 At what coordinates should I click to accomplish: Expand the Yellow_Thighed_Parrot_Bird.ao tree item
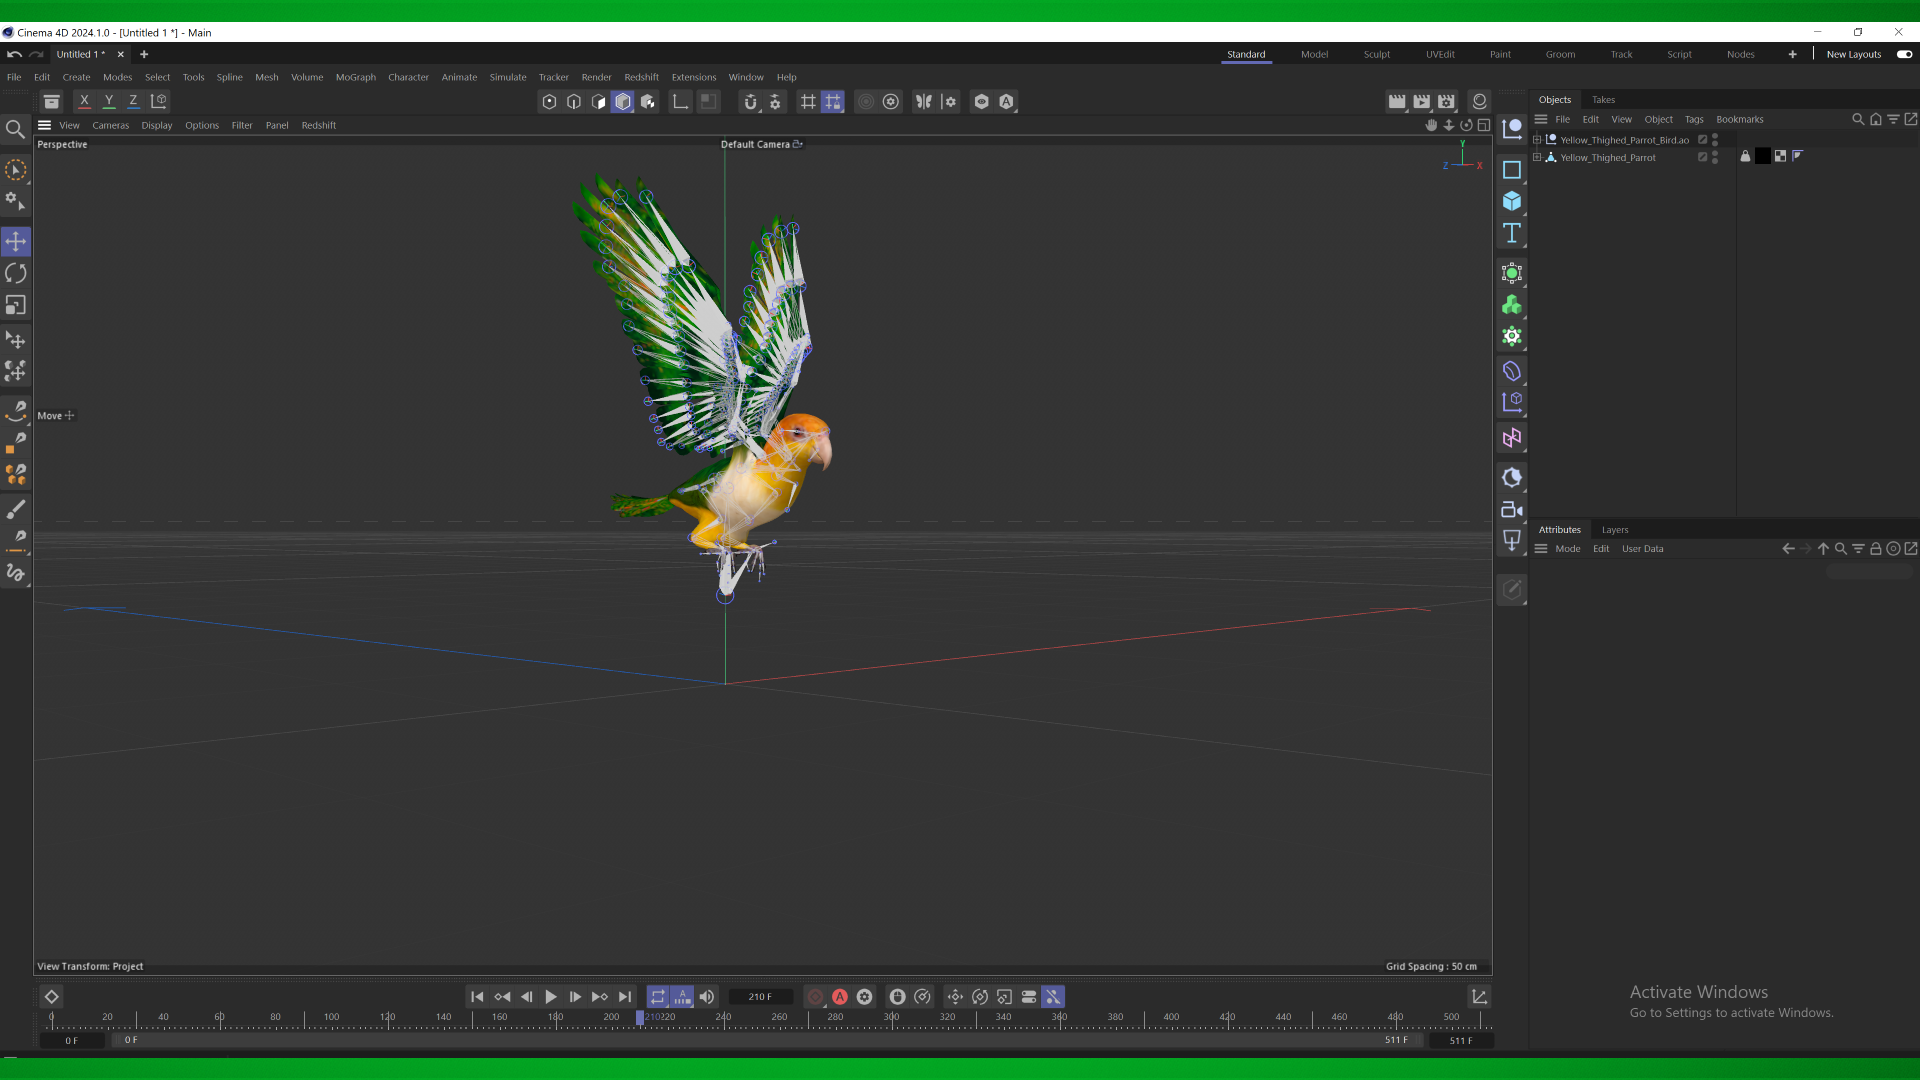point(1537,140)
